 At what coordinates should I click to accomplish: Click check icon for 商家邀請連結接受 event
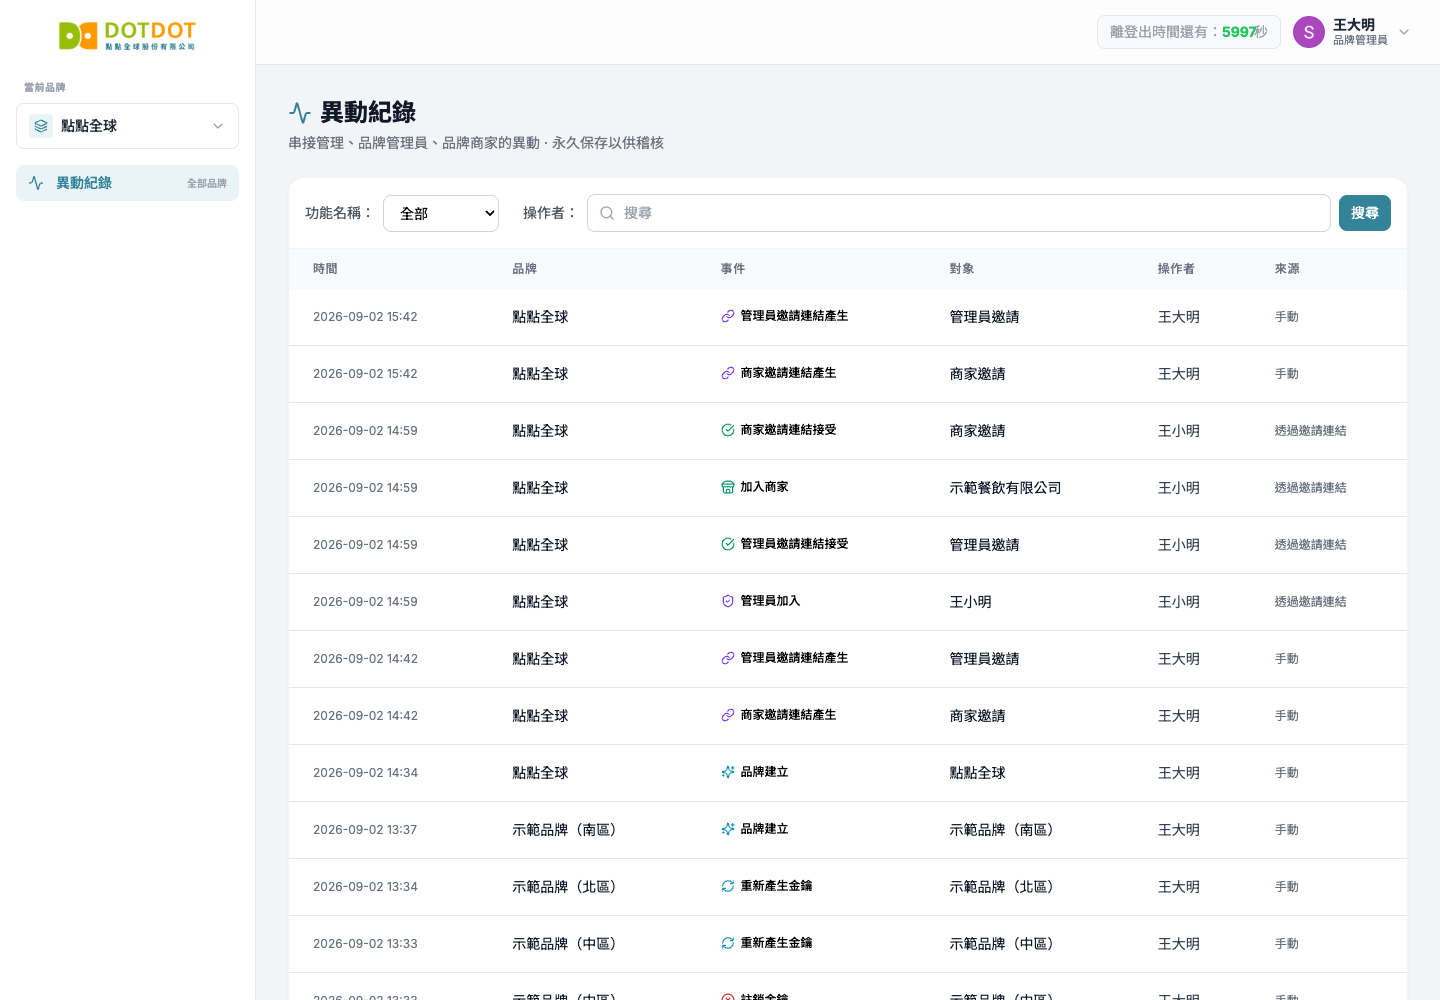point(728,430)
